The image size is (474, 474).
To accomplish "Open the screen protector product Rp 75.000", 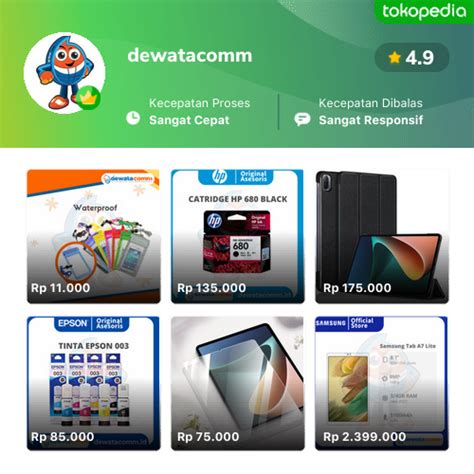I will (238, 383).
